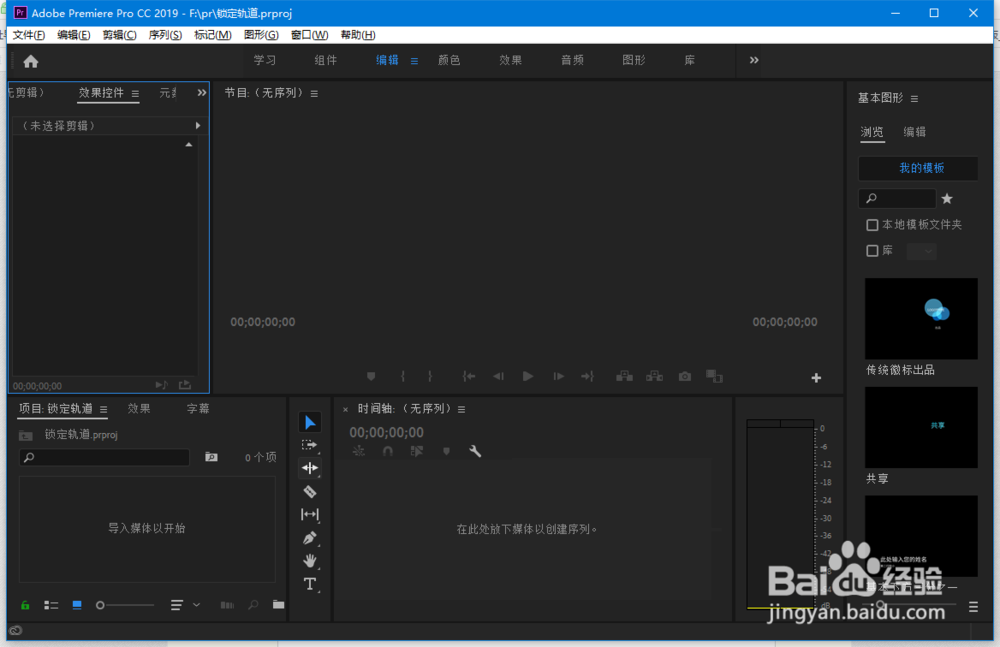Open the 剪辑 menu
This screenshot has width=1000, height=647.
pyautogui.click(x=119, y=35)
